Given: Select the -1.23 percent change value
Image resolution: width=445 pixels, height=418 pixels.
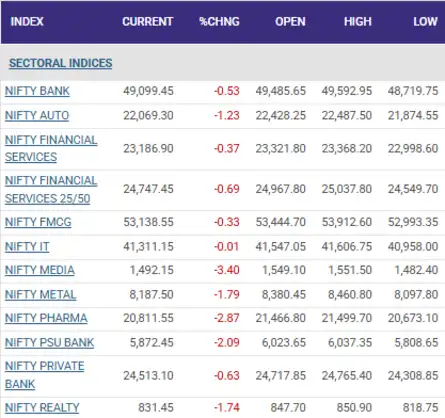Looking at the screenshot, I should [227, 115].
